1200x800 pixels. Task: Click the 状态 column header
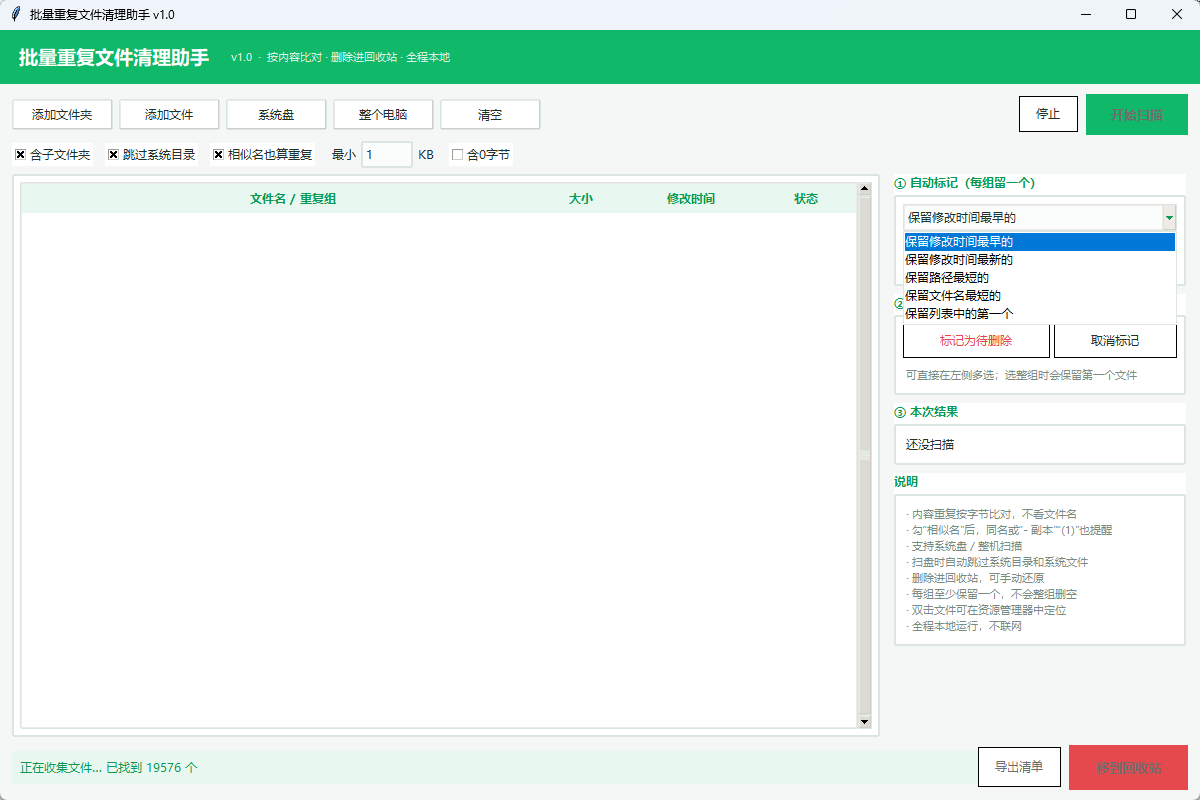[806, 199]
